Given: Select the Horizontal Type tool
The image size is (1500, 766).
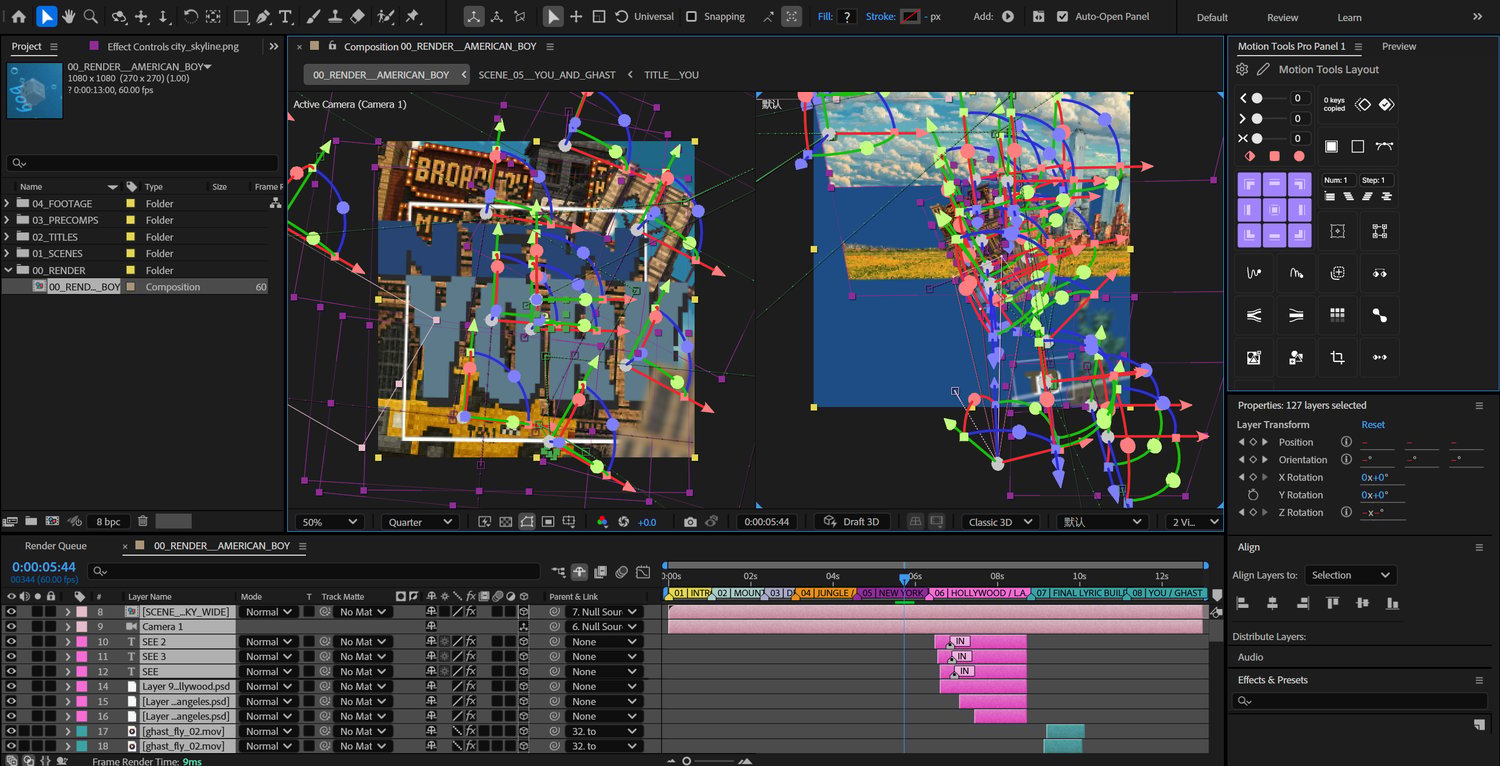Looking at the screenshot, I should tap(286, 16).
